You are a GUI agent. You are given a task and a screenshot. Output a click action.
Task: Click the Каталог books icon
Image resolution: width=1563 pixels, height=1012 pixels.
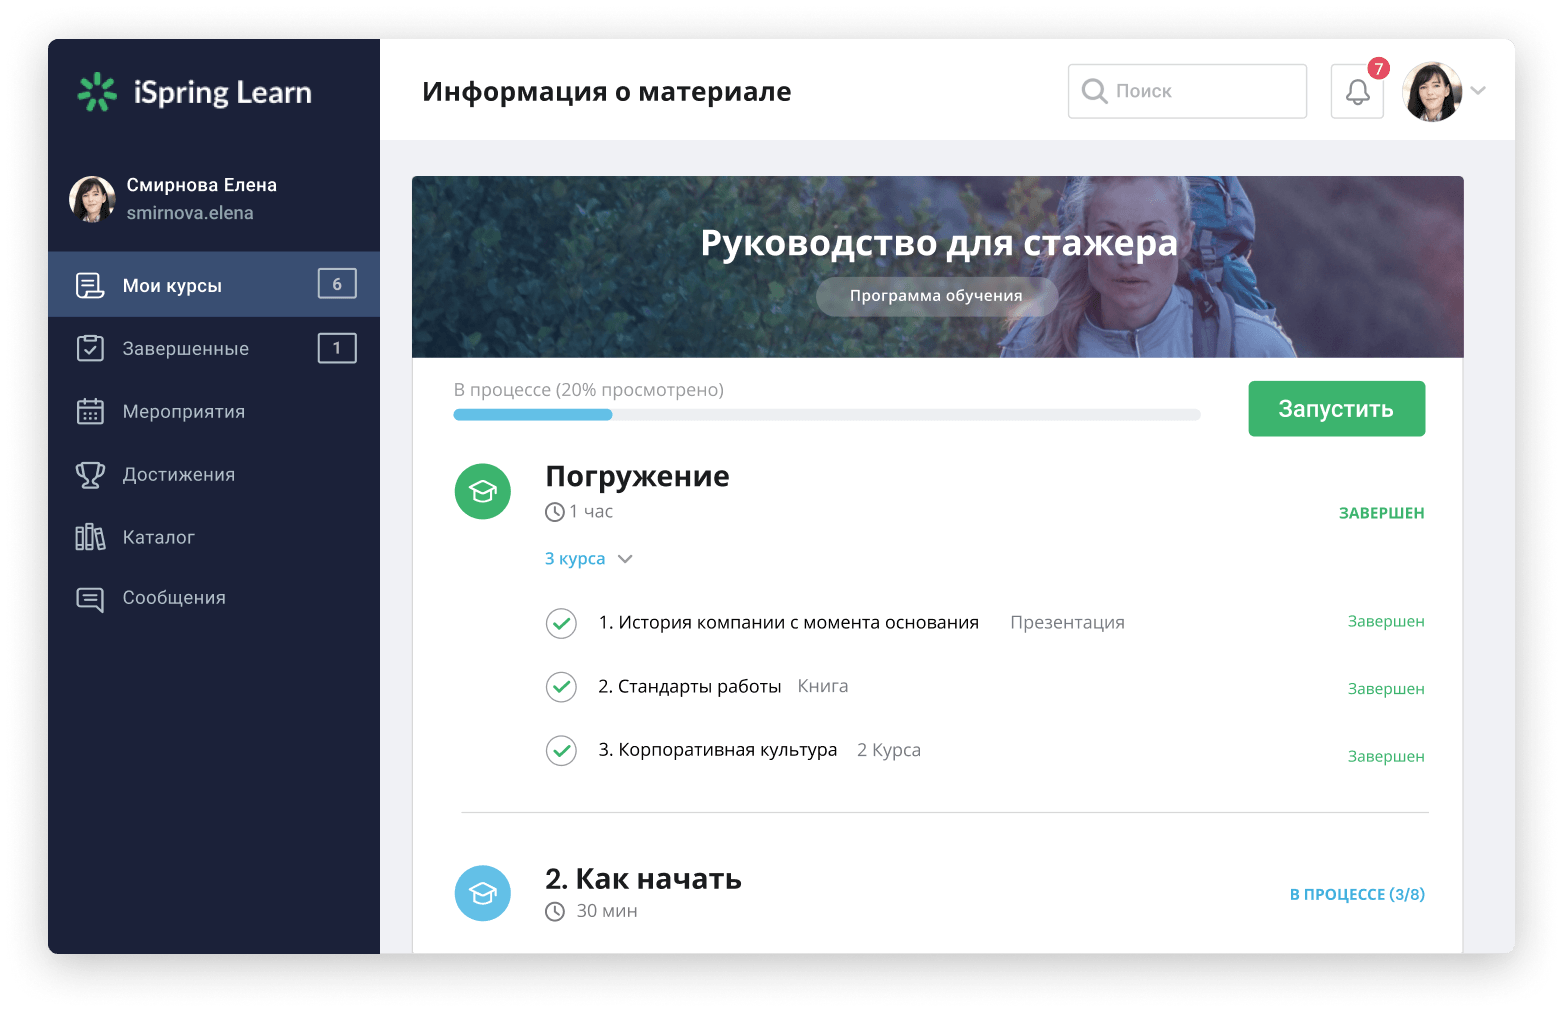90,537
